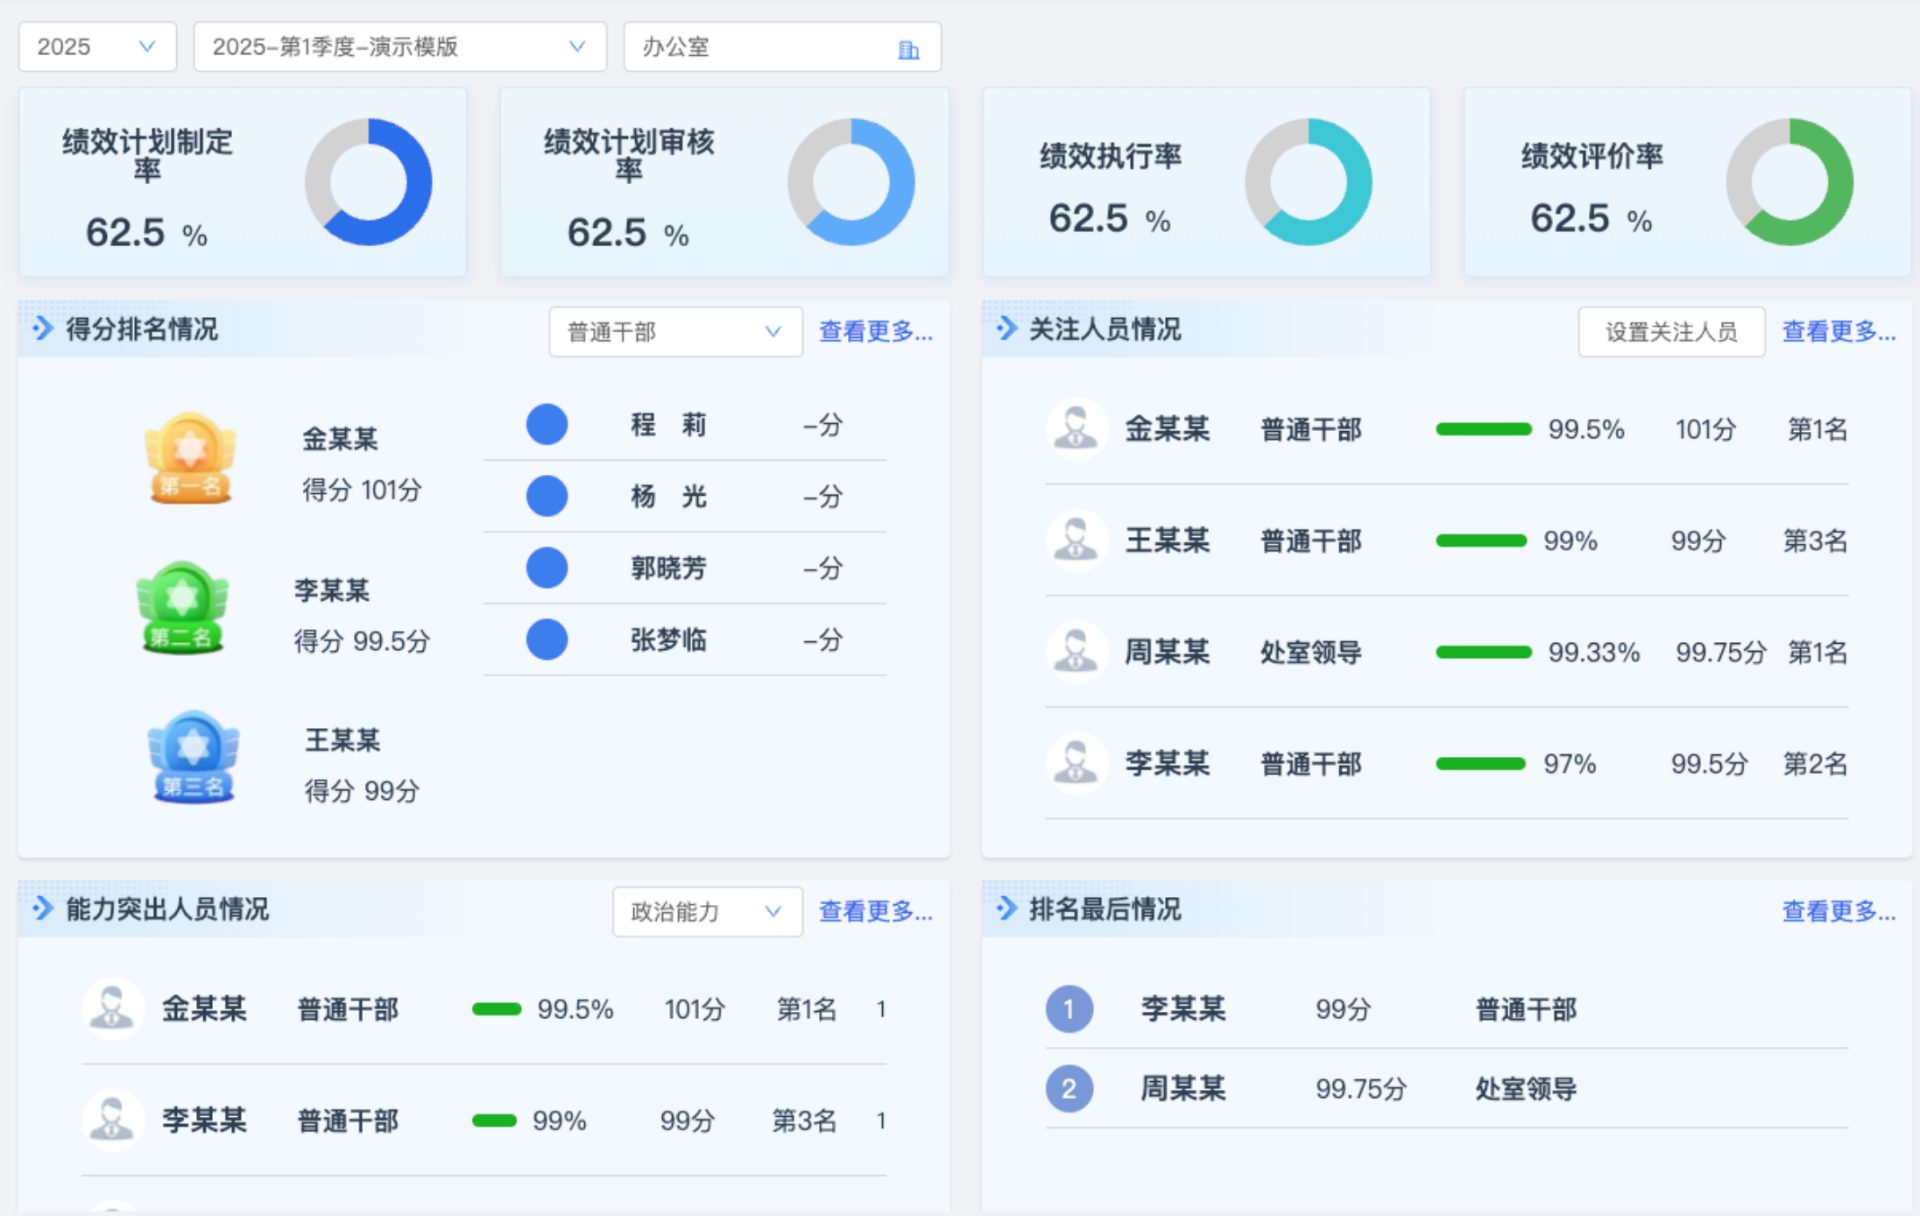Click arrow icon beside 能力突出人员情况
This screenshot has height=1216, width=1920.
43,908
